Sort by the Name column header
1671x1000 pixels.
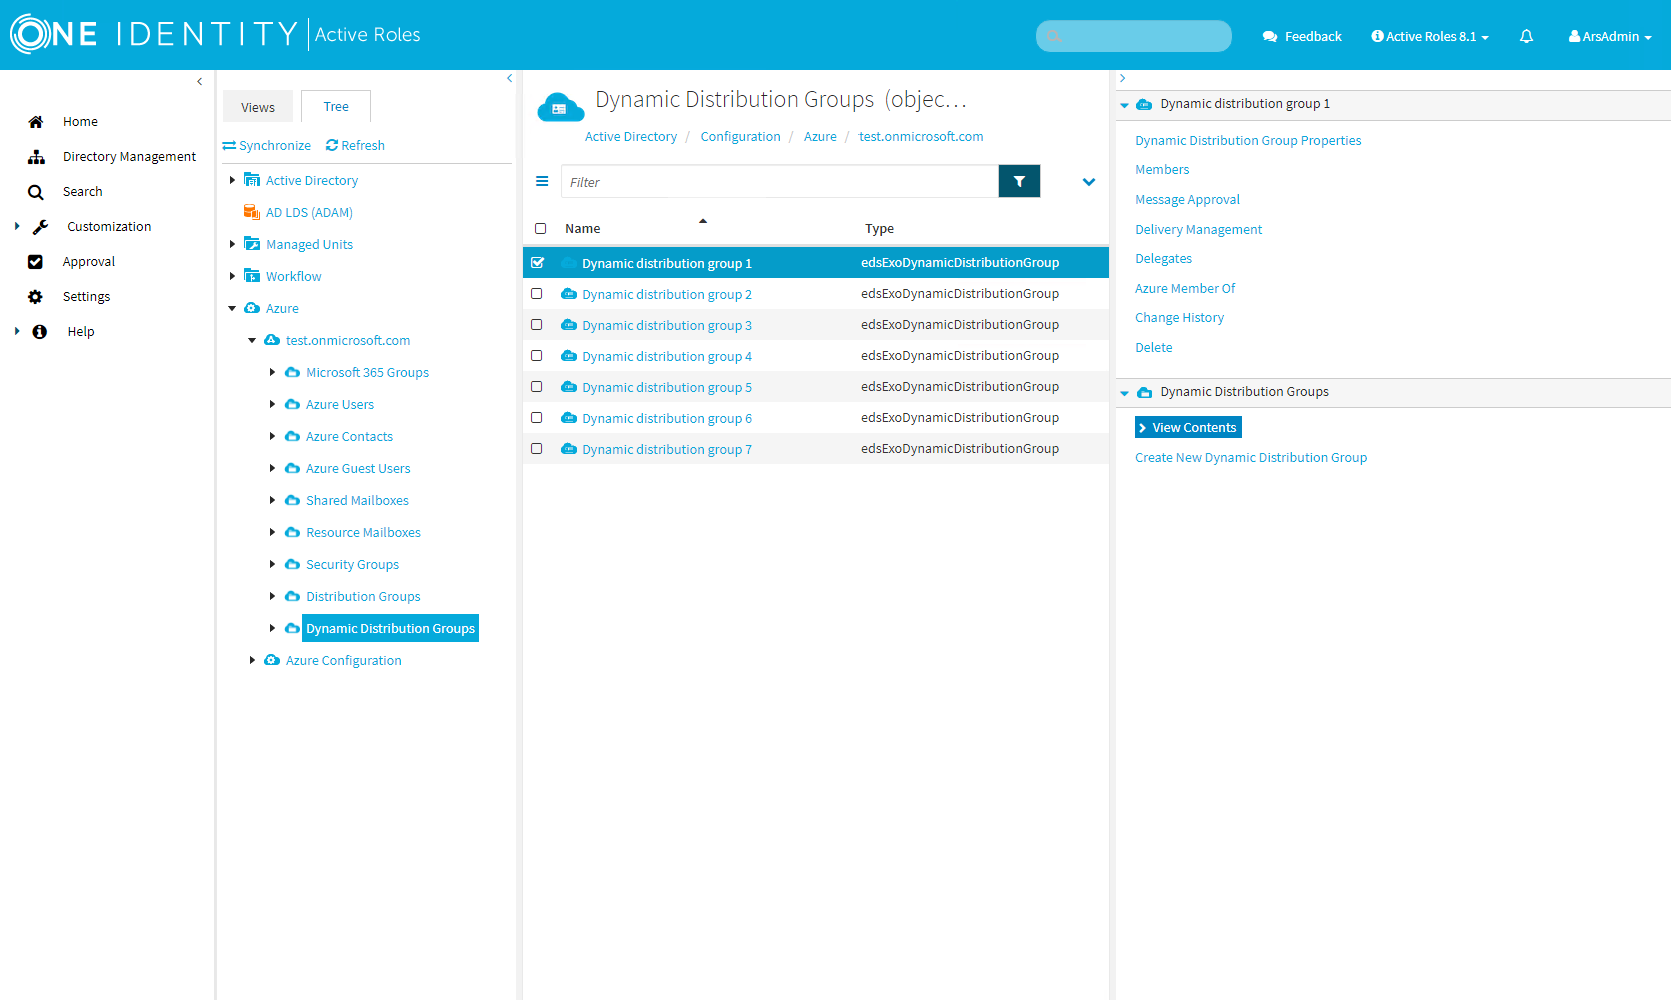coord(582,229)
